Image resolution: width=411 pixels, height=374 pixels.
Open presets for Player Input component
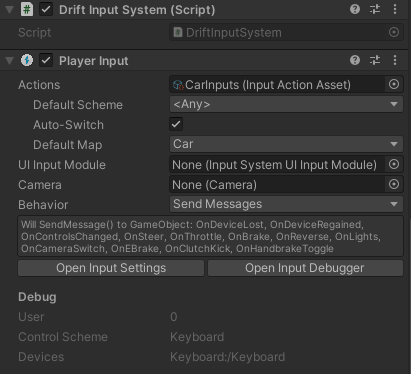pyautogui.click(x=375, y=60)
